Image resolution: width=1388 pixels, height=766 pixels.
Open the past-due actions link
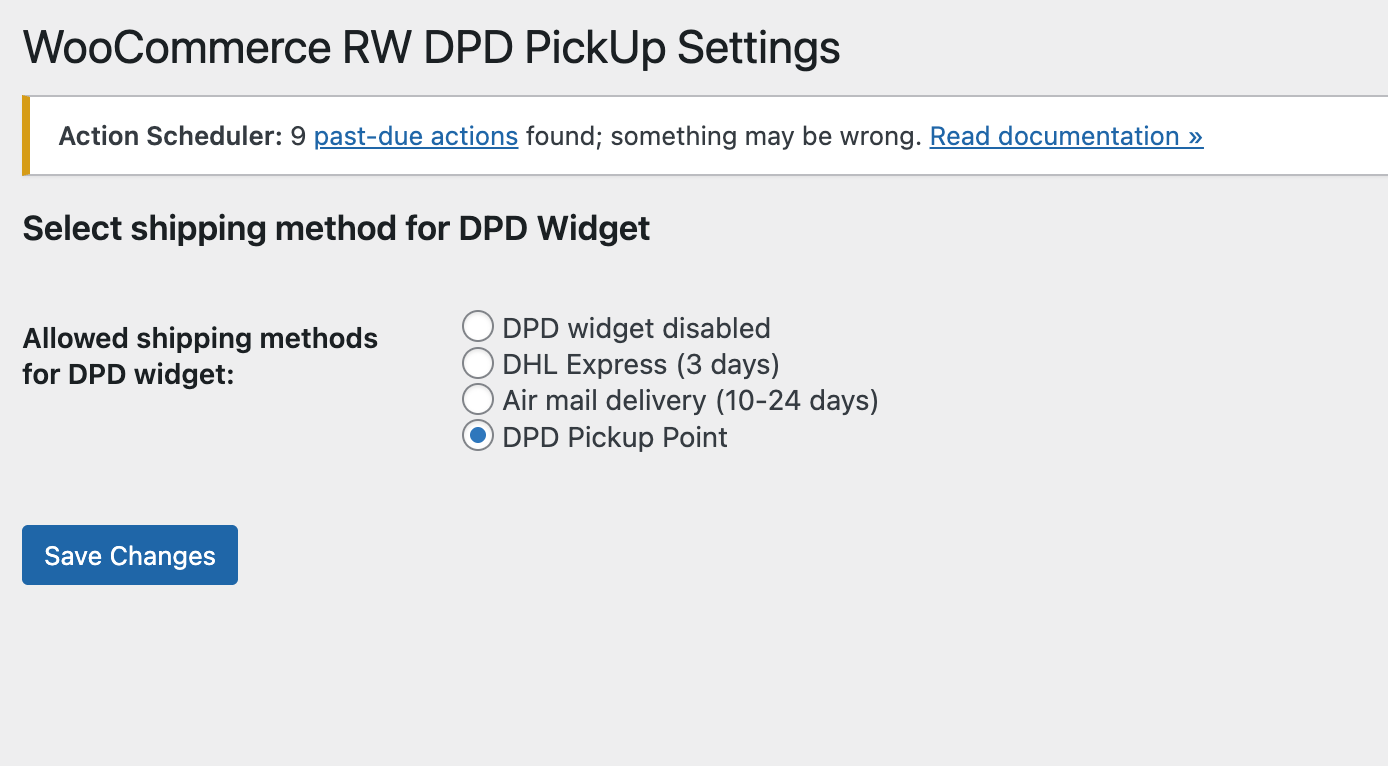[416, 136]
